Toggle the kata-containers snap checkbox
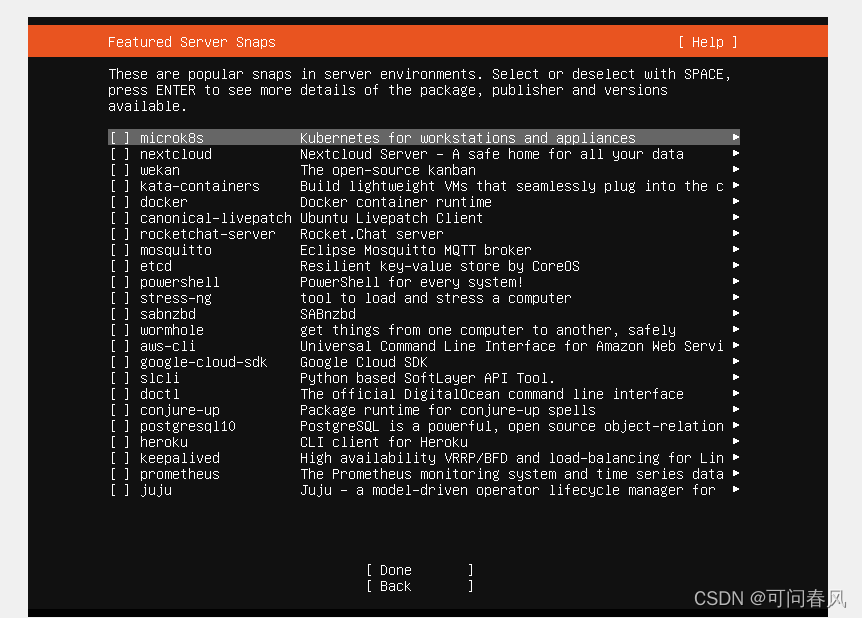This screenshot has height=618, width=862. coord(120,186)
